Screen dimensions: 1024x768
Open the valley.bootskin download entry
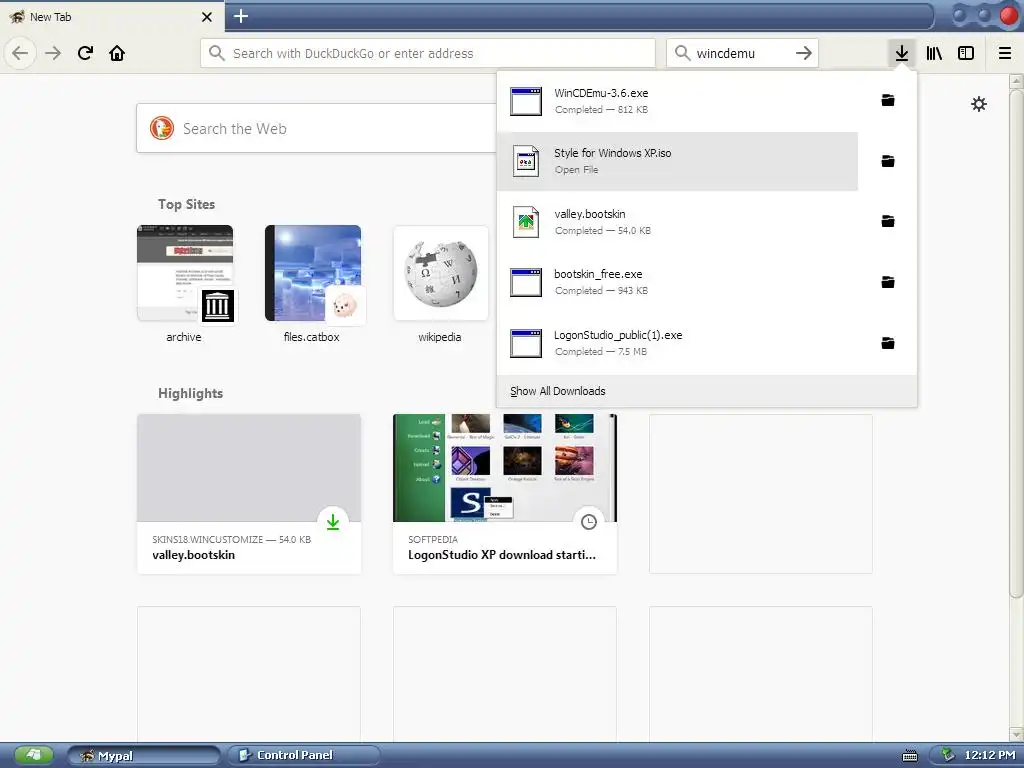point(677,222)
